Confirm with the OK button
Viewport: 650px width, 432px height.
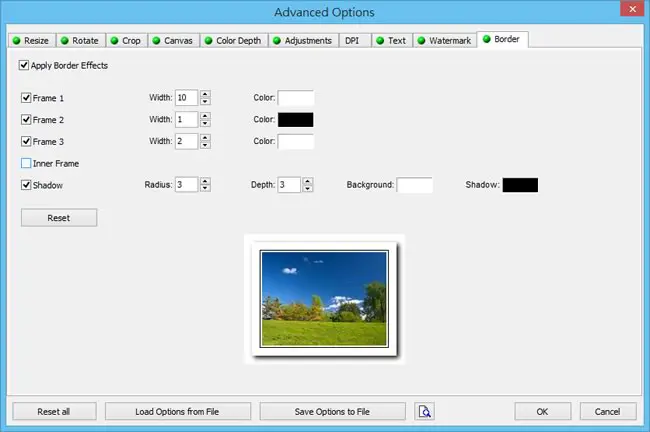542,411
